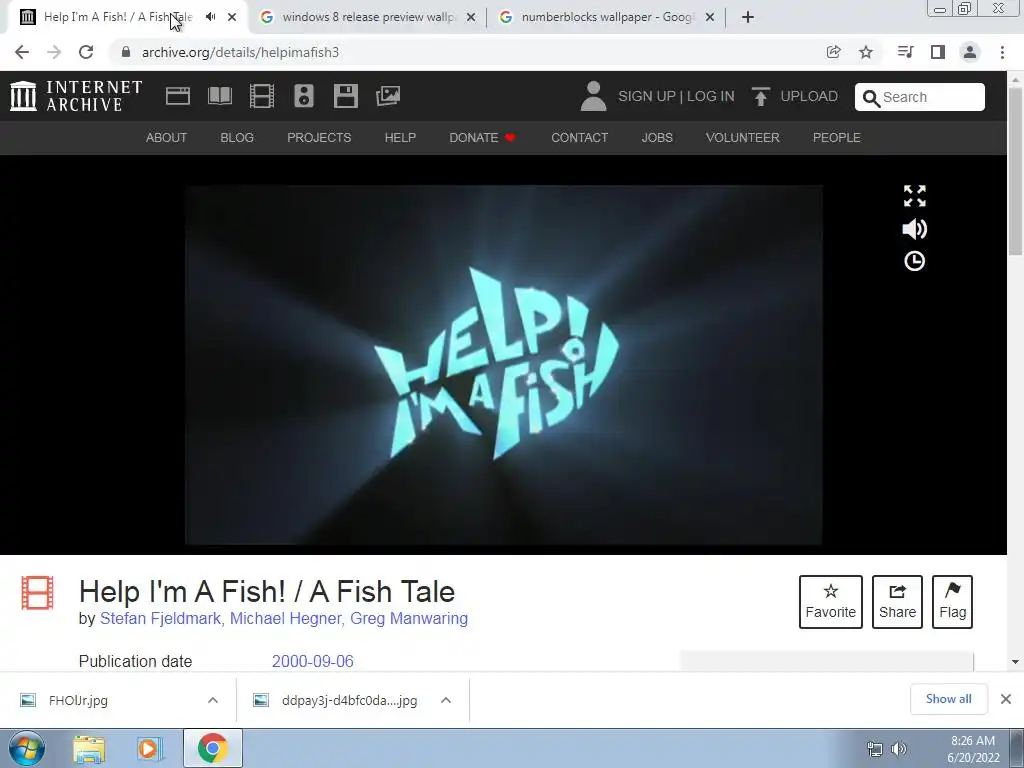Click the Flag button
Image resolution: width=1024 pixels, height=768 pixels.
(x=952, y=602)
